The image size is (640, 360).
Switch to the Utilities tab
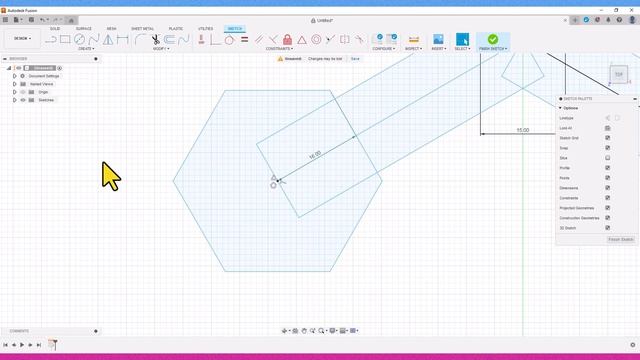pyautogui.click(x=205, y=29)
